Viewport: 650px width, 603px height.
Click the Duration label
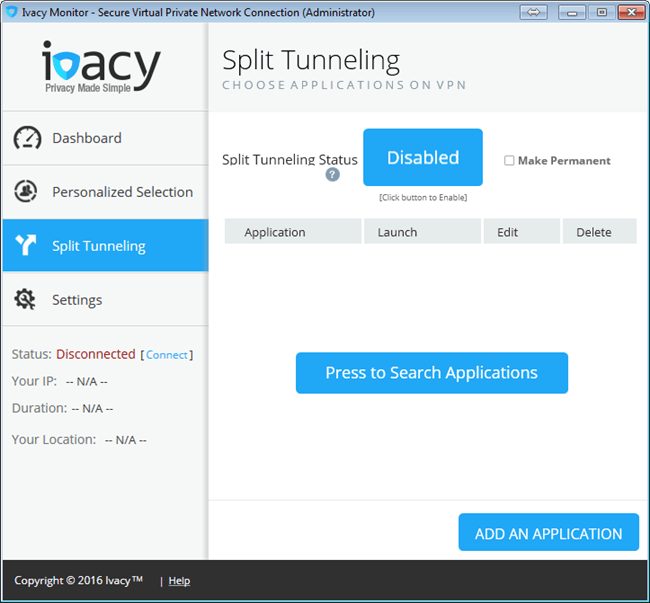click(39, 408)
